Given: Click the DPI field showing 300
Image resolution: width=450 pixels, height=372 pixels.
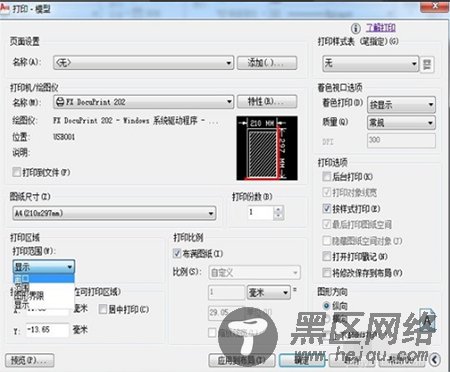Looking at the screenshot, I should (x=401, y=140).
